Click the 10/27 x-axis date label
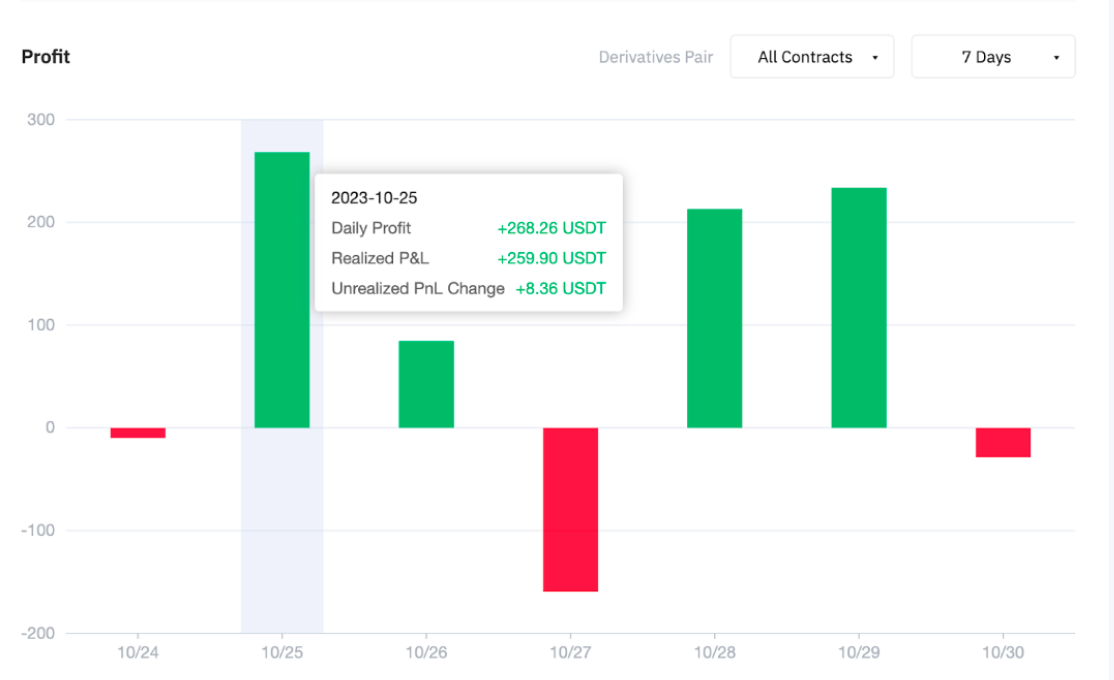 pos(570,651)
